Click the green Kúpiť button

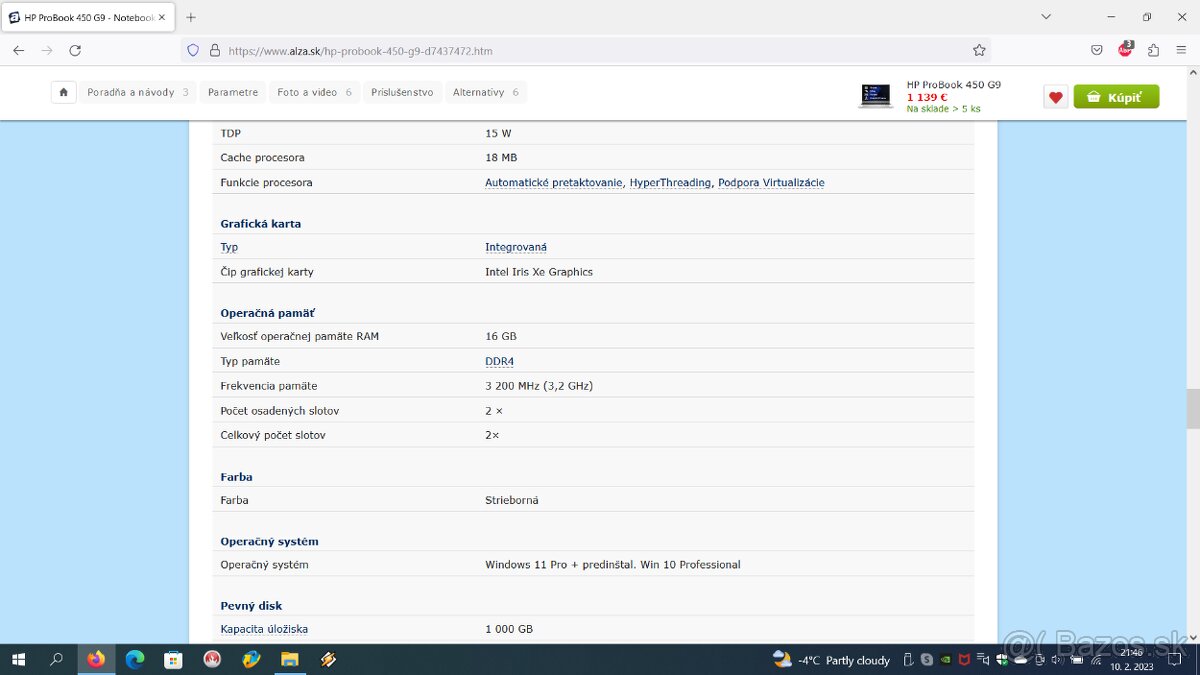[x=1116, y=96]
